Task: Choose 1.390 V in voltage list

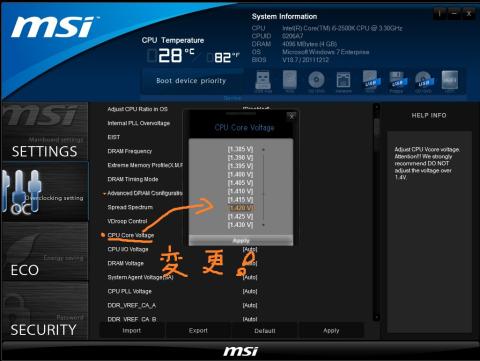Action: (240, 157)
